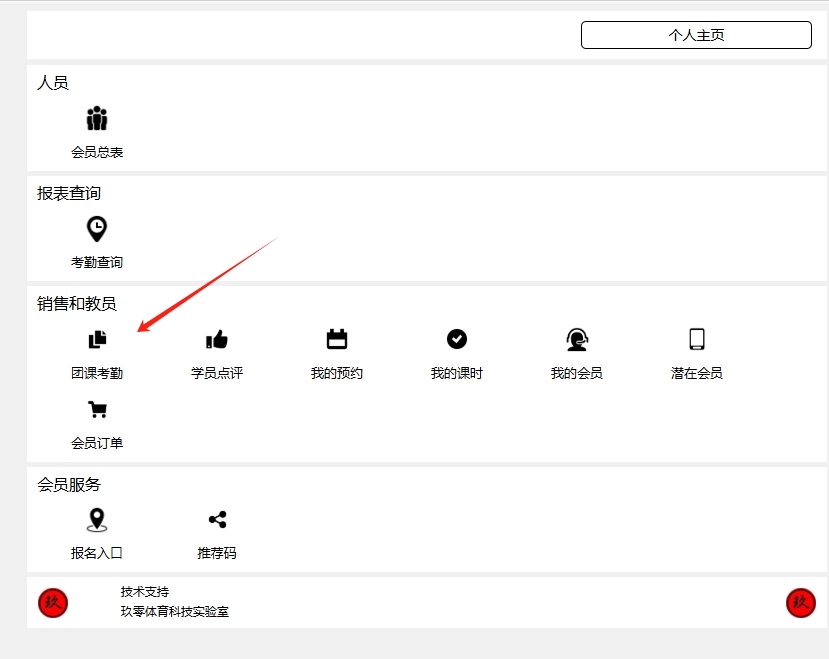829x659 pixels.
Task: Open 会员订单 shopping cart icon
Action: point(97,409)
